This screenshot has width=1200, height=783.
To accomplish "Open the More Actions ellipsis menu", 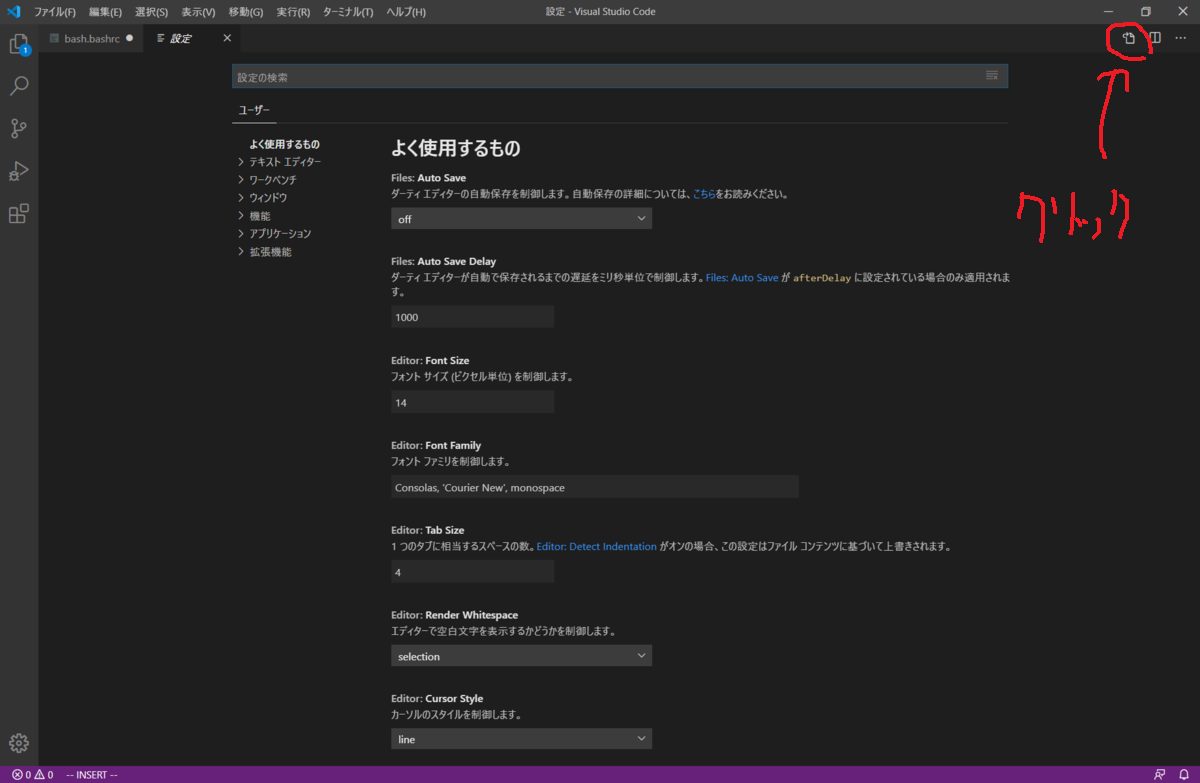I will click(x=1180, y=39).
